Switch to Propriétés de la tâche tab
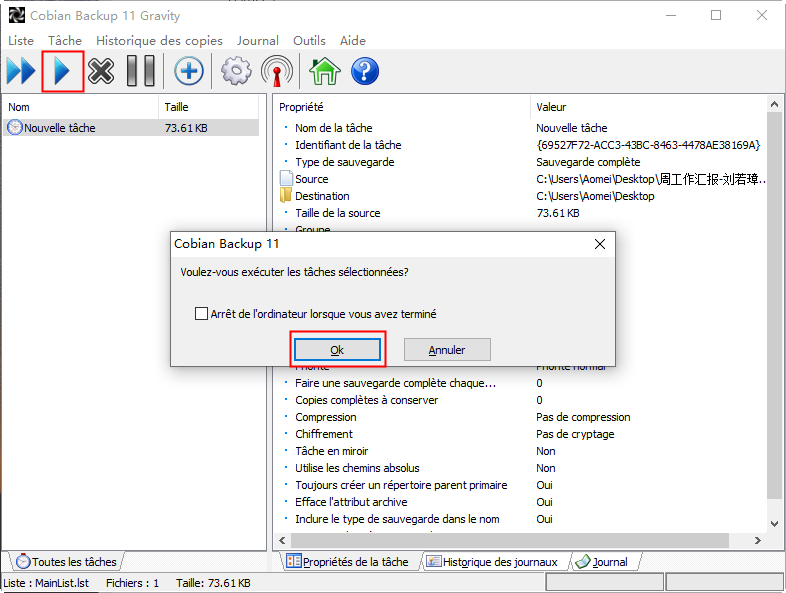The width and height of the screenshot is (786, 593). tap(348, 561)
